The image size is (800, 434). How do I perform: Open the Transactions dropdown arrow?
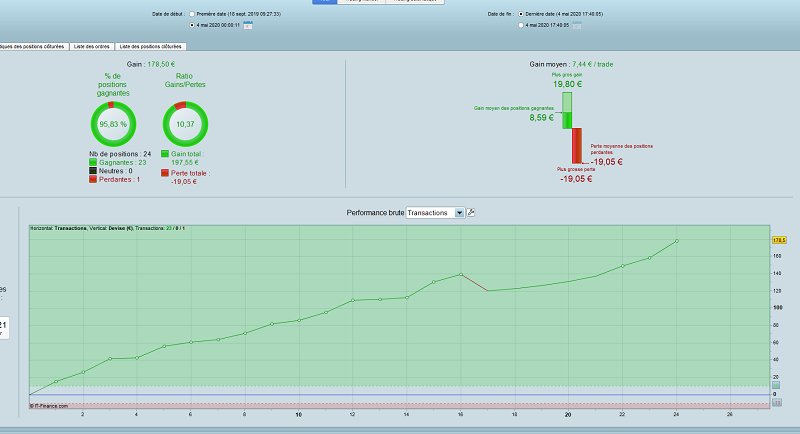(460, 213)
